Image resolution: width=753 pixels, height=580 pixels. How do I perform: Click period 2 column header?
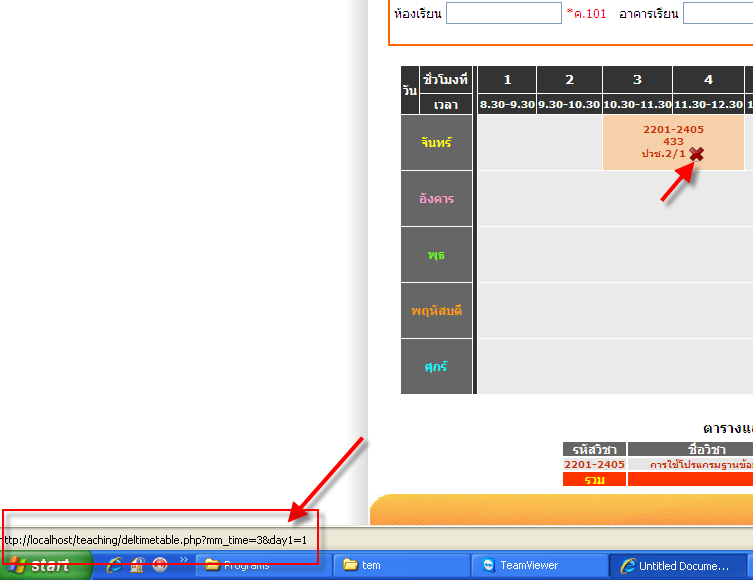point(570,80)
